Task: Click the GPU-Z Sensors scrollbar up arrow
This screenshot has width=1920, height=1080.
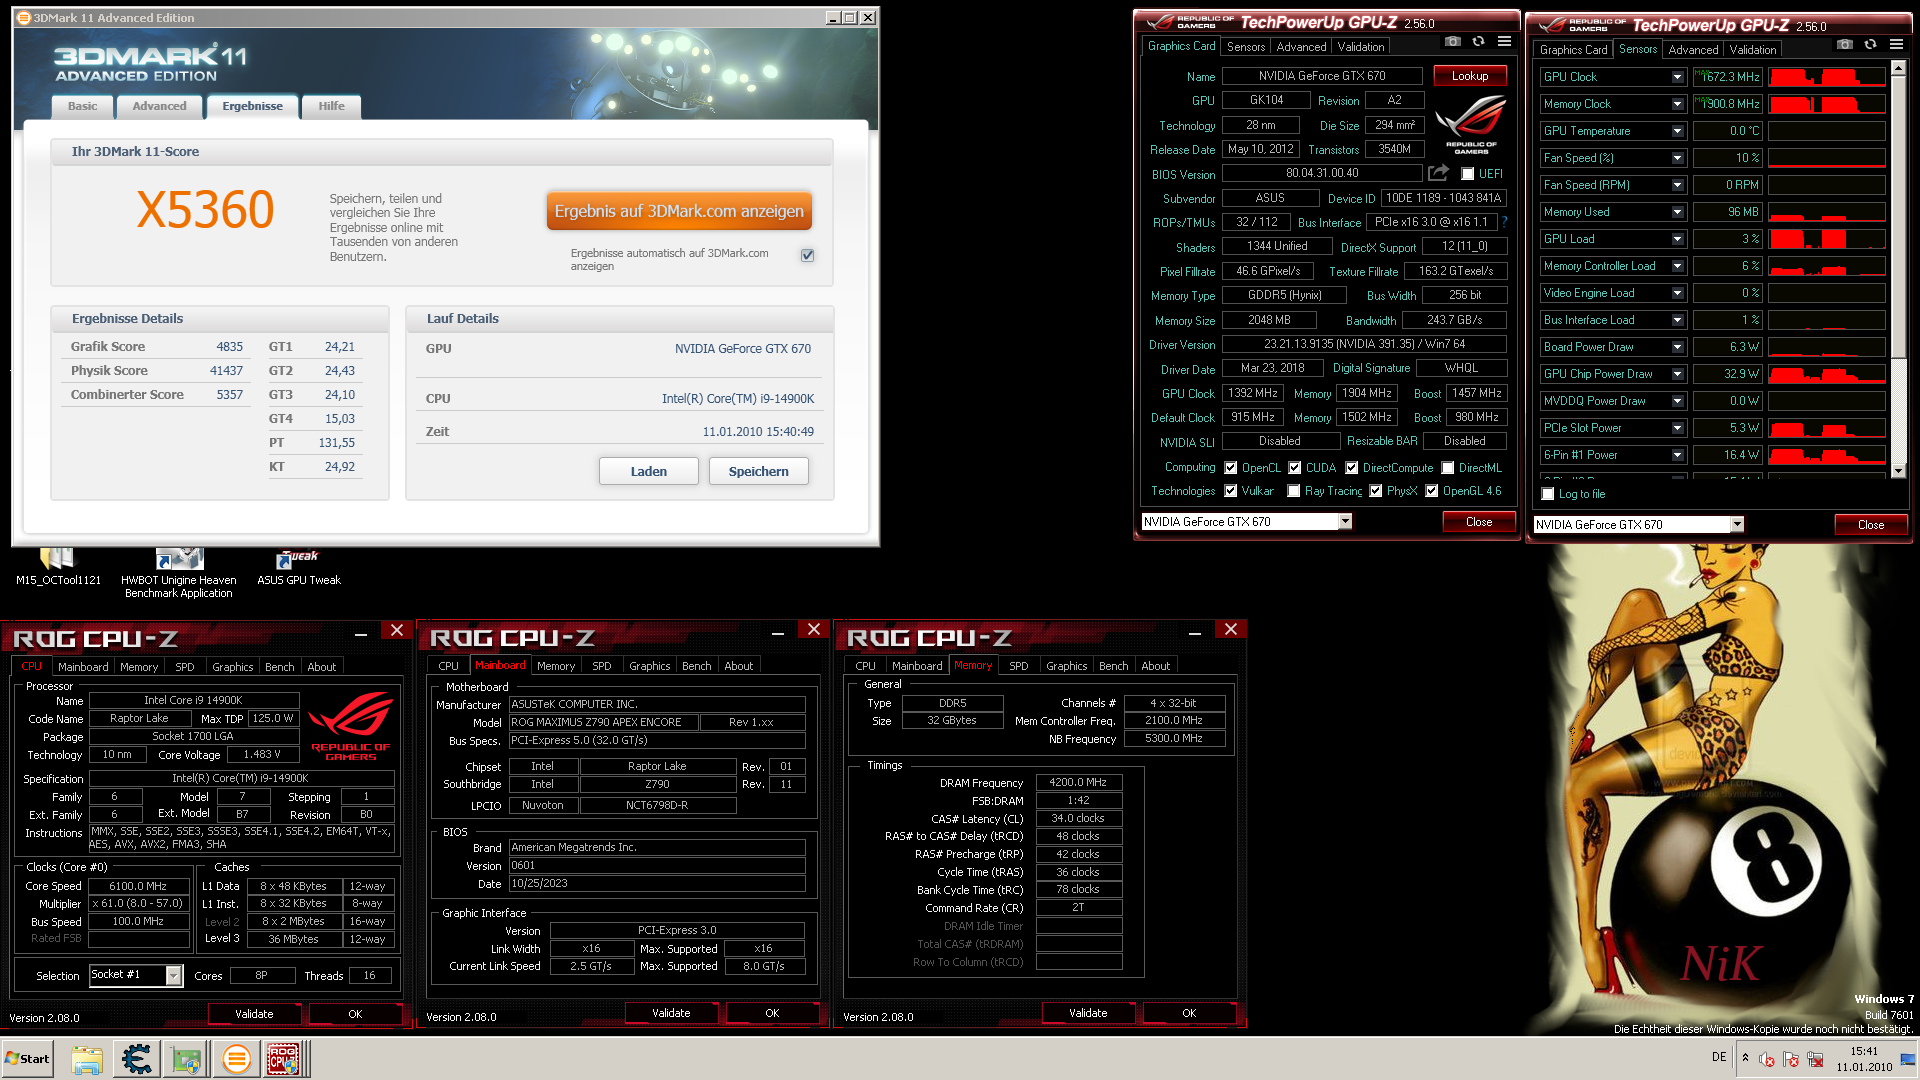Action: point(1898,68)
